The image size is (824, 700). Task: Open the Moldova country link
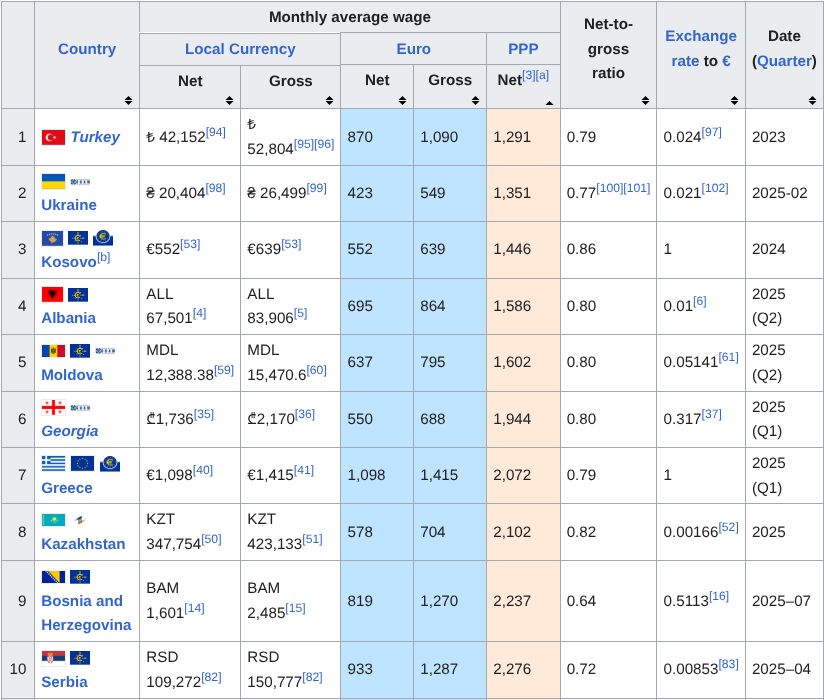tap(72, 375)
